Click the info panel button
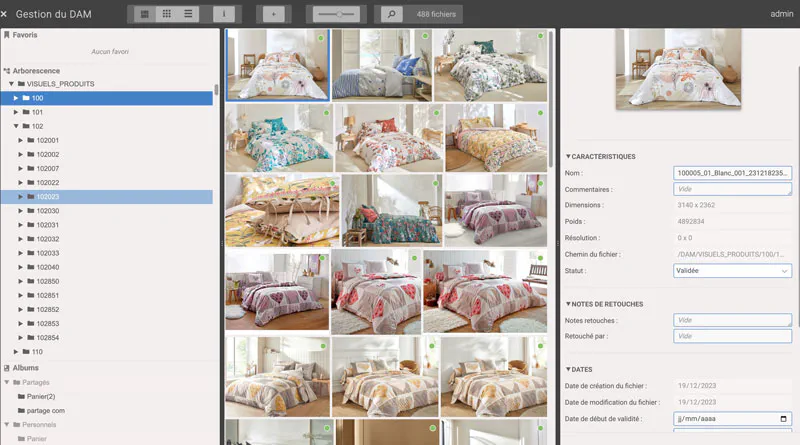 (224, 14)
